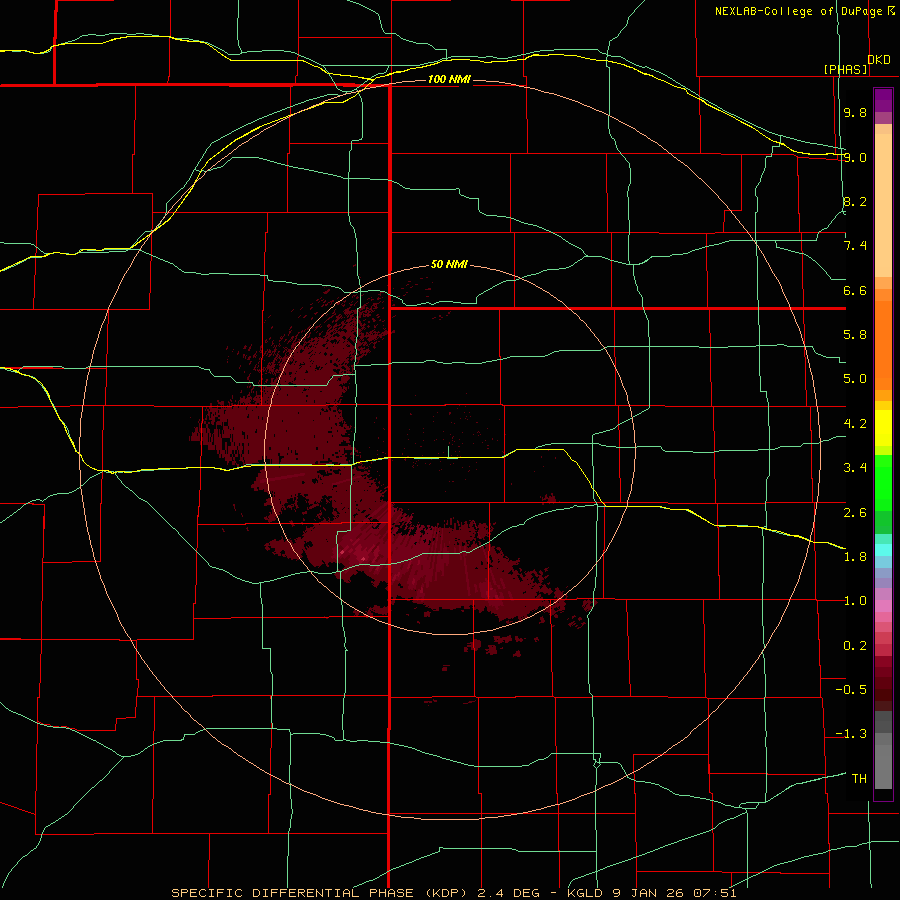
Task: Click the 5.0 legend value
Action: 855,379
